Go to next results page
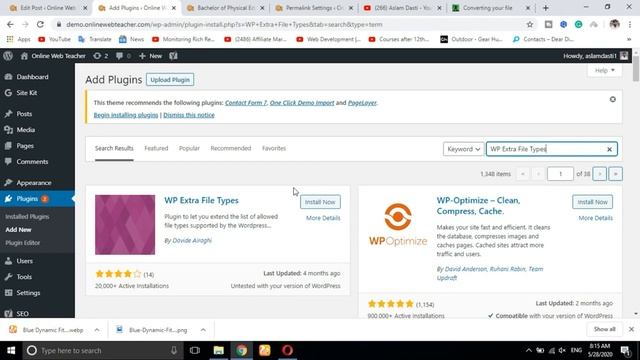 click(599, 174)
